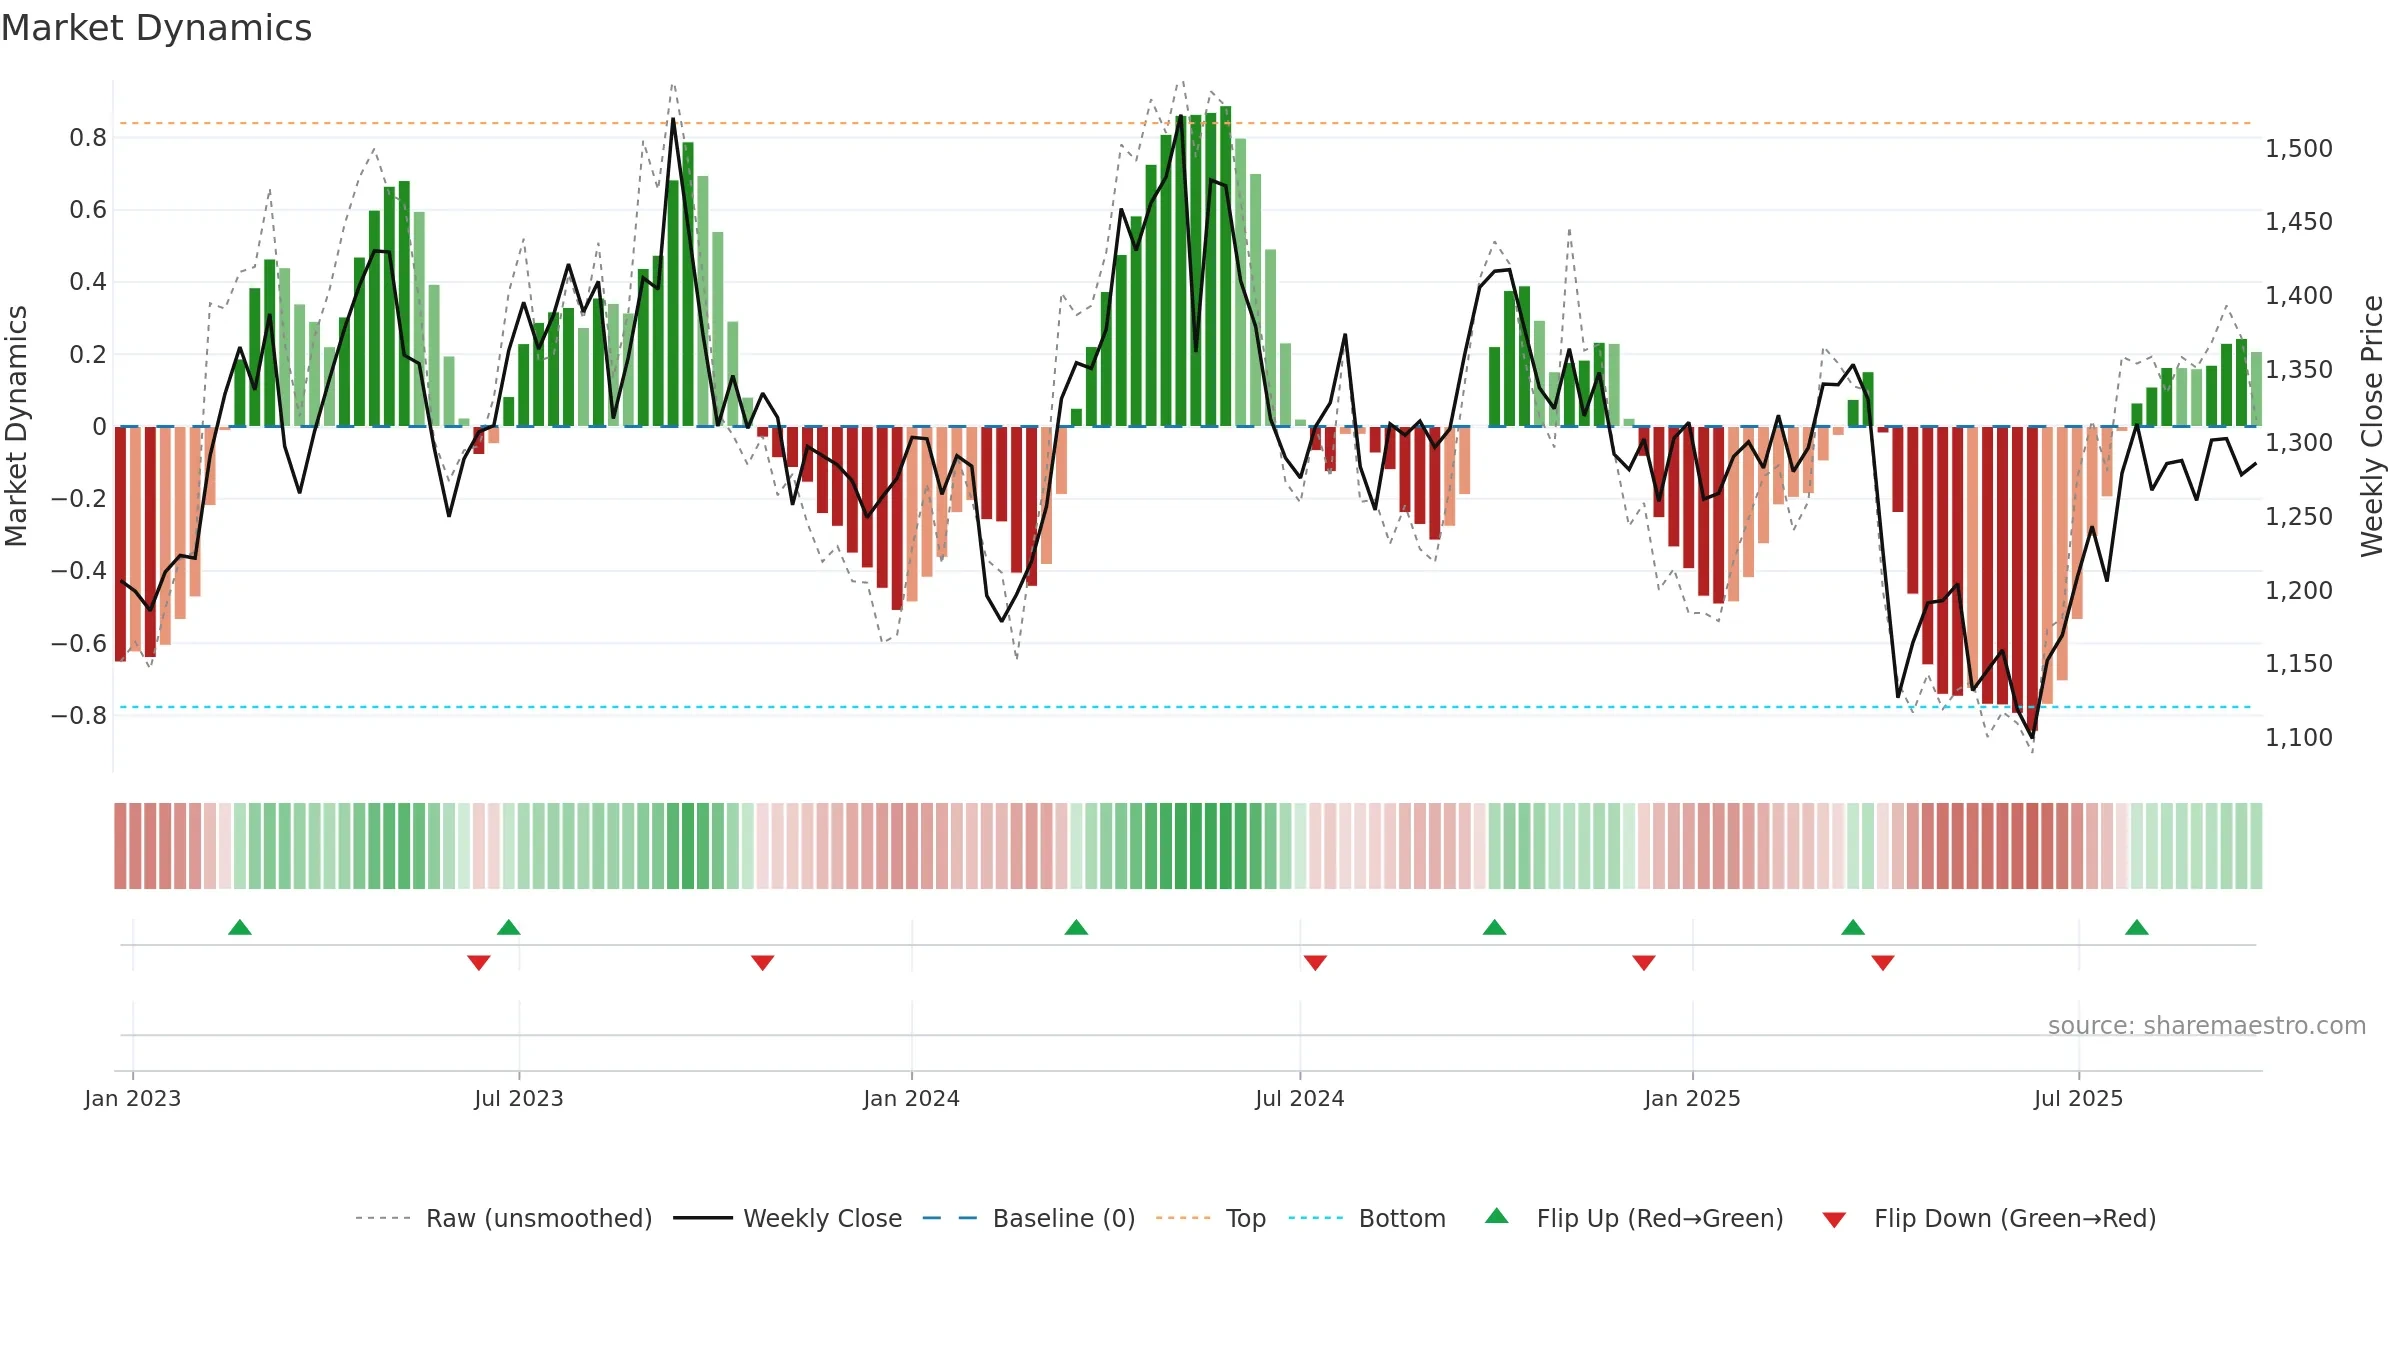Click the −0.2 left axis tick label
The image size is (2400, 1350).
tap(79, 498)
